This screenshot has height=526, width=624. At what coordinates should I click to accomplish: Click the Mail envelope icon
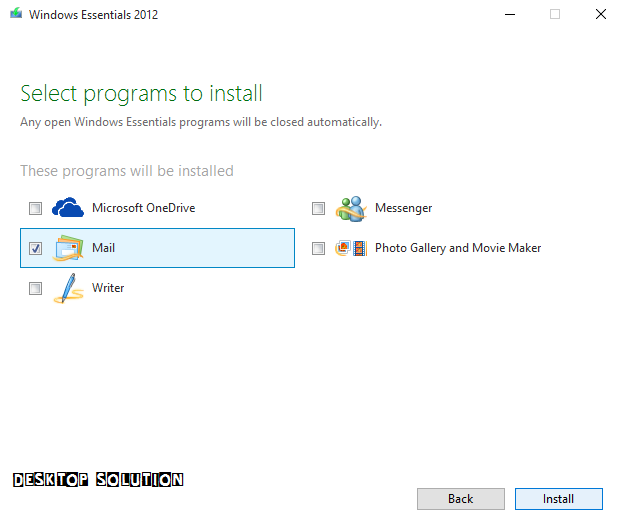tap(68, 248)
